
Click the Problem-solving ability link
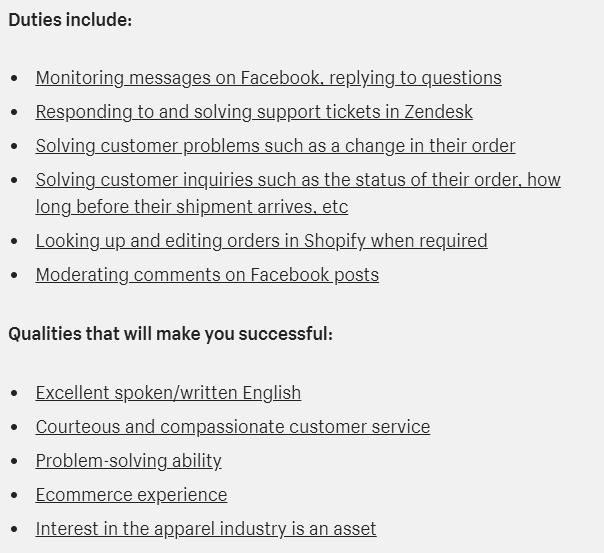pos(128,461)
